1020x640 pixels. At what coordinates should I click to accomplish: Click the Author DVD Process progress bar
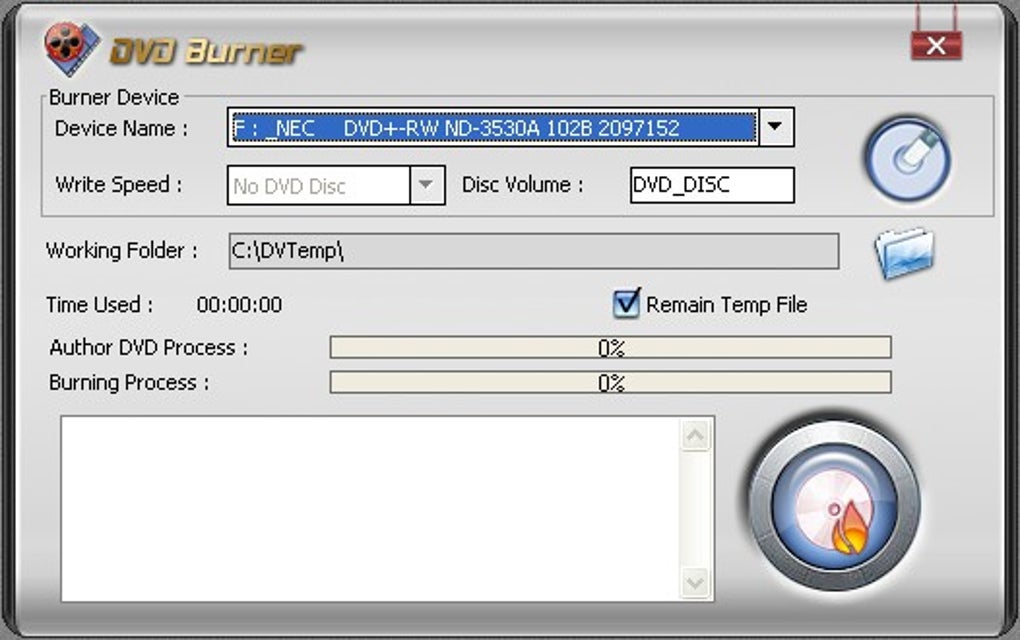tap(610, 347)
